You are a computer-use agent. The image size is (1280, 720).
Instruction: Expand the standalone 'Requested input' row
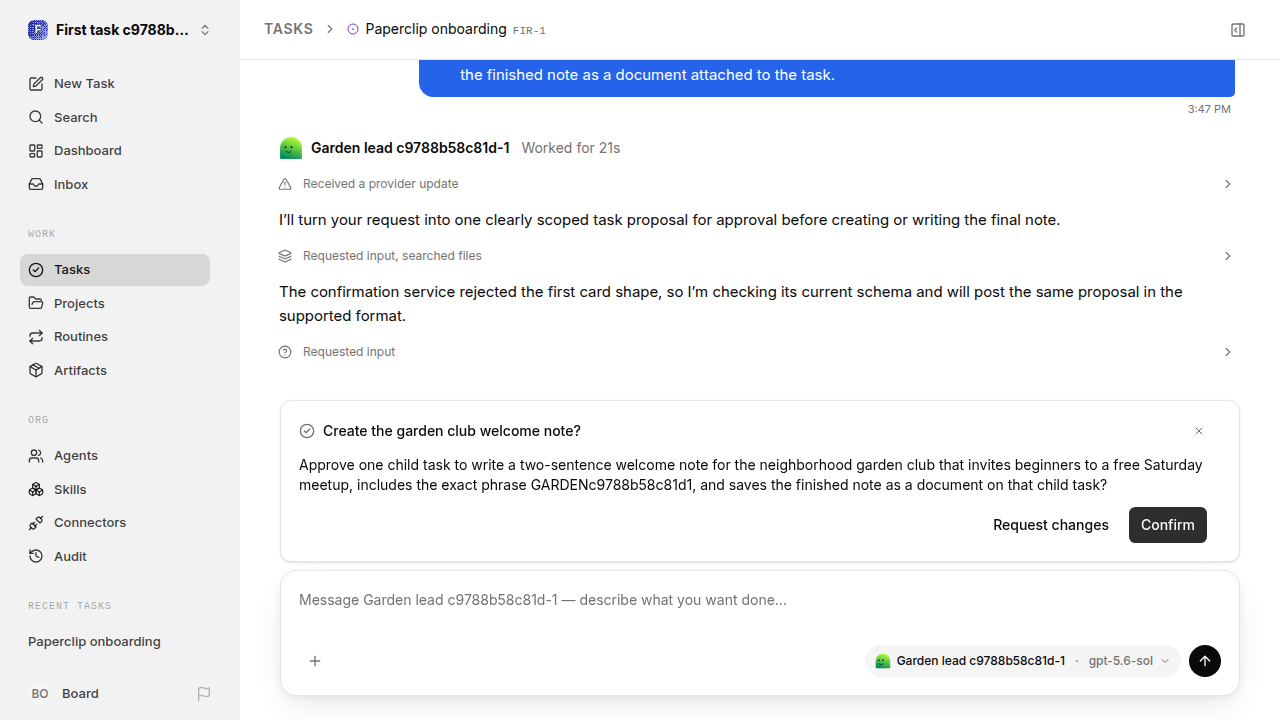755,352
